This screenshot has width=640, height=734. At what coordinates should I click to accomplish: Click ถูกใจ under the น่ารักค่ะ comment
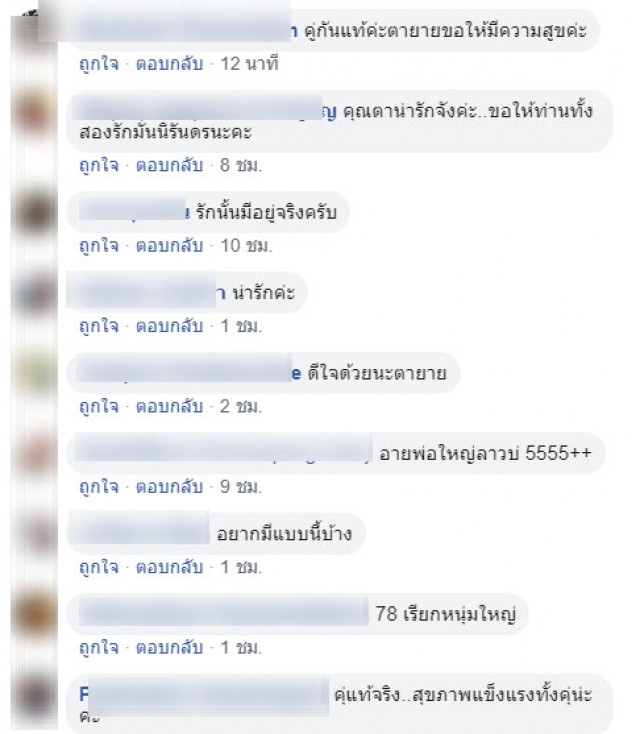click(x=99, y=326)
